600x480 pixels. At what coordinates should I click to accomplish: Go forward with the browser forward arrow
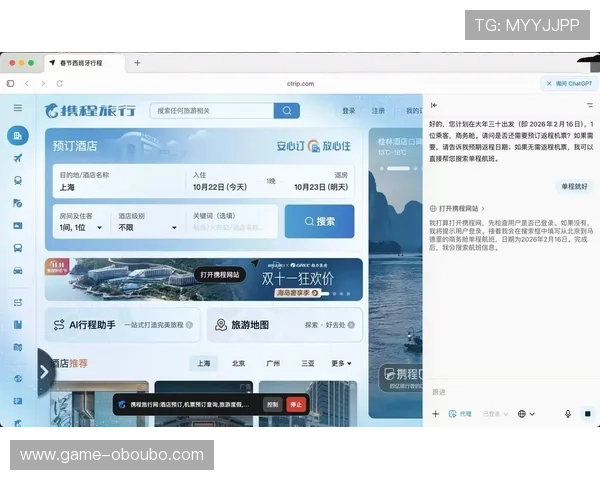click(43, 83)
